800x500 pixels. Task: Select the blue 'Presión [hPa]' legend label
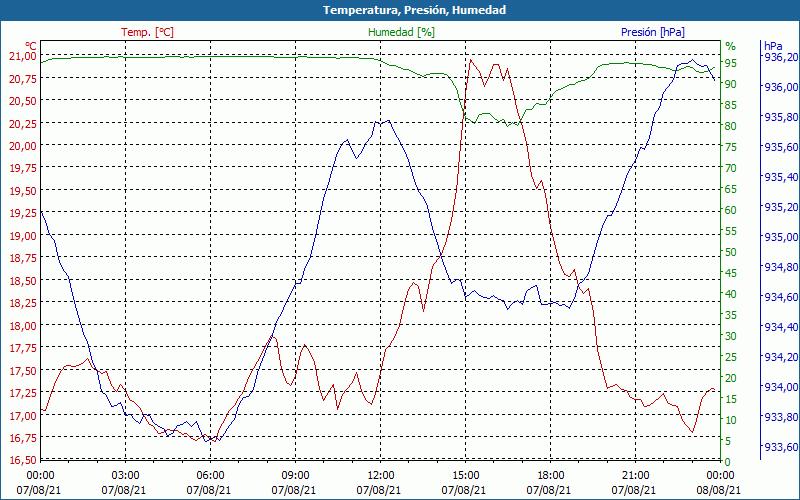[x=653, y=32]
